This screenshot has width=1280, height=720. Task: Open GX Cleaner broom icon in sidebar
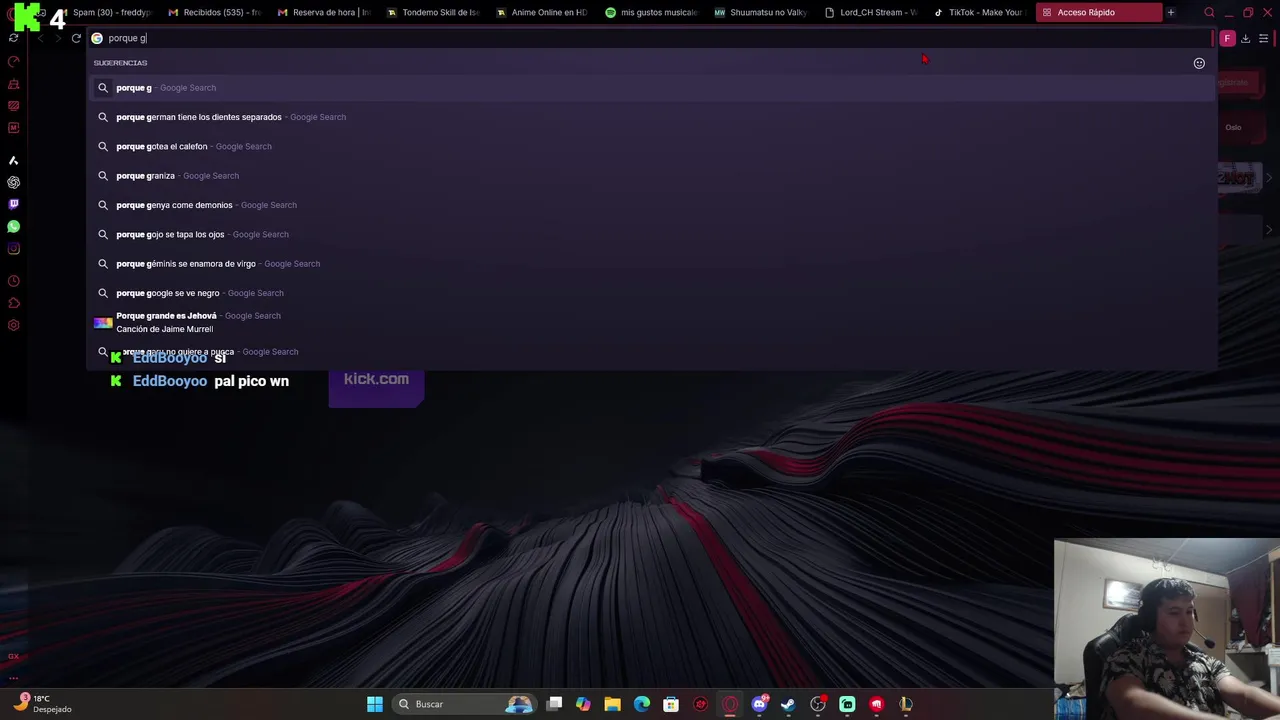13,84
